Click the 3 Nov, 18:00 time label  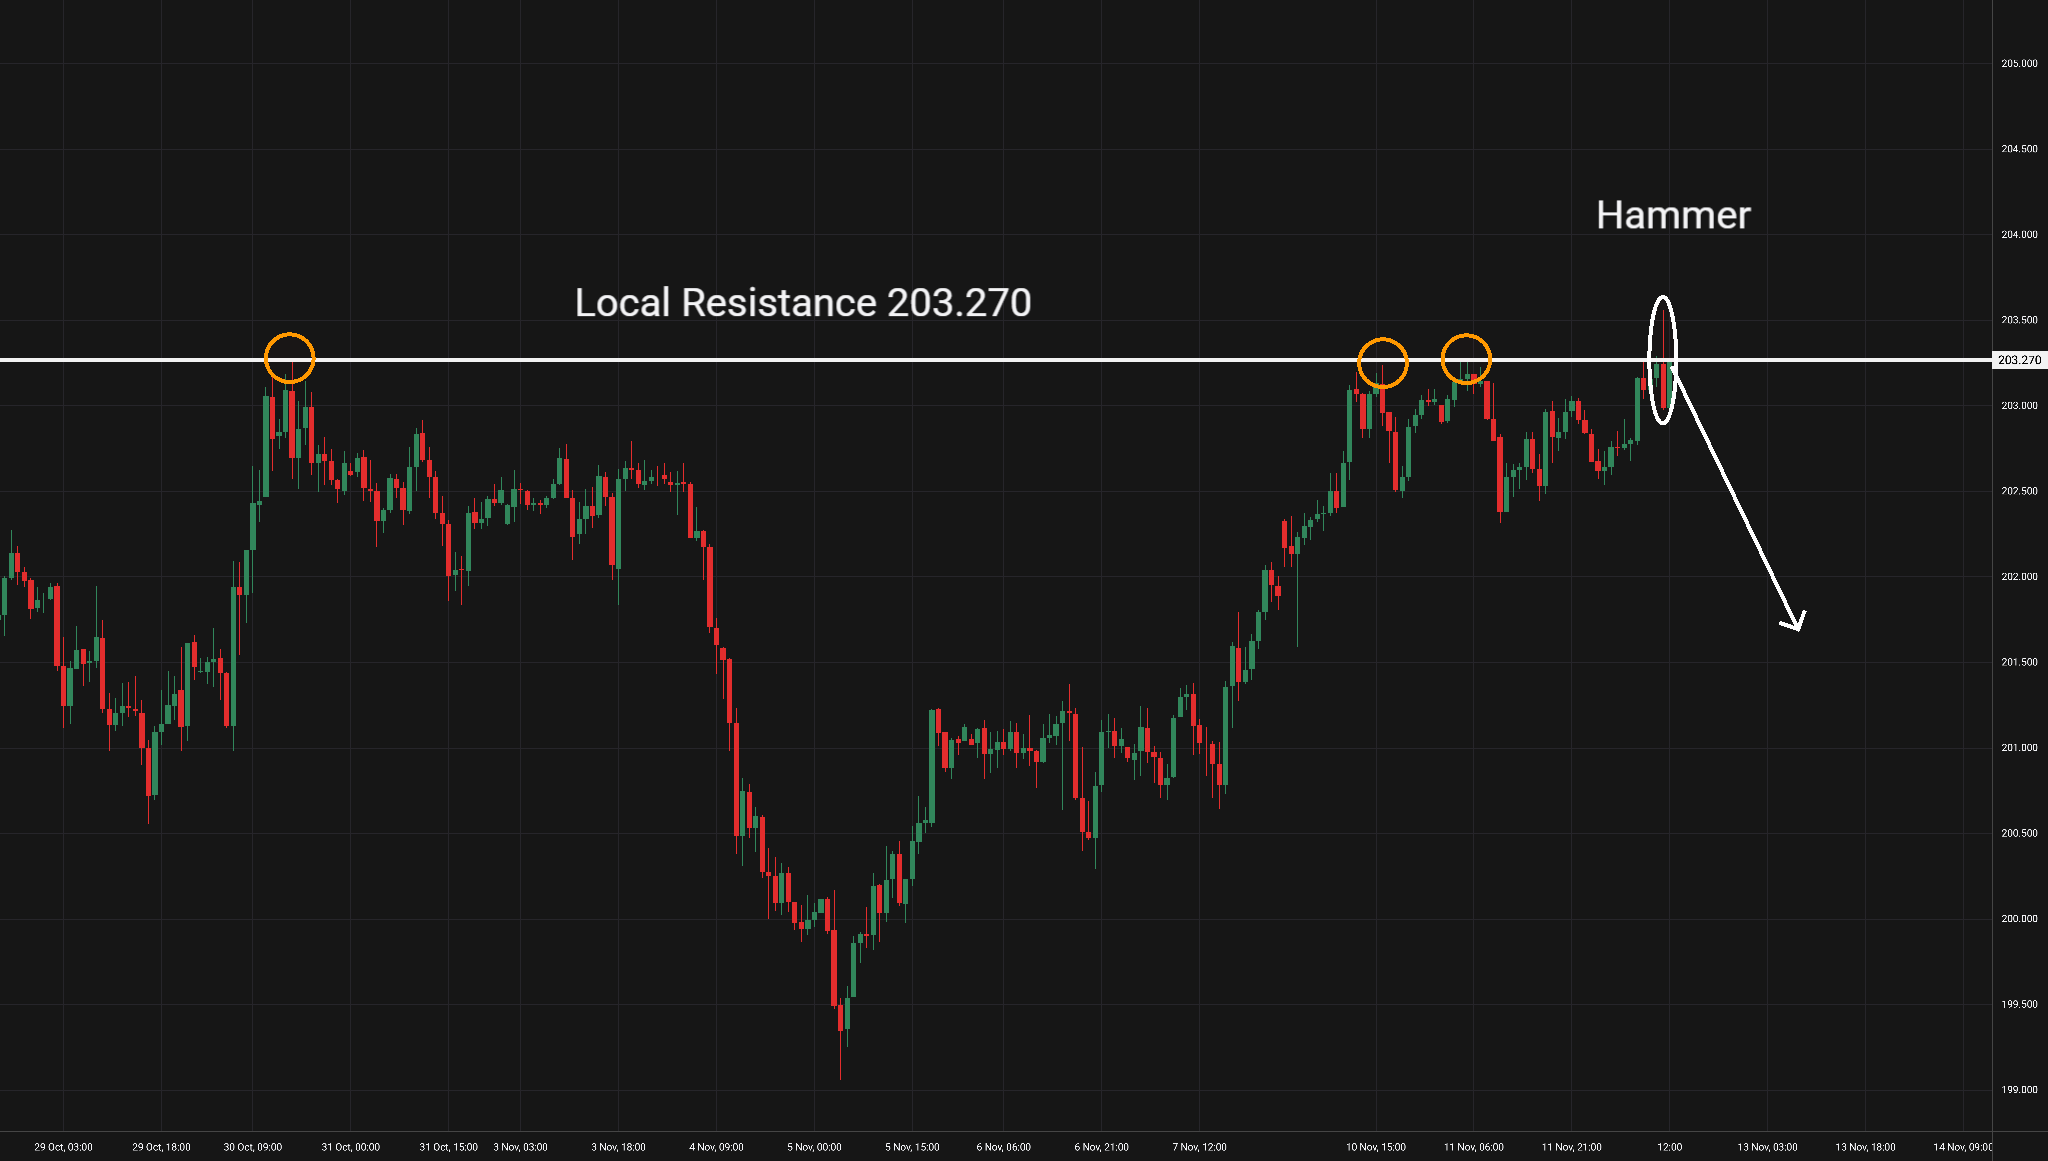[x=618, y=1147]
